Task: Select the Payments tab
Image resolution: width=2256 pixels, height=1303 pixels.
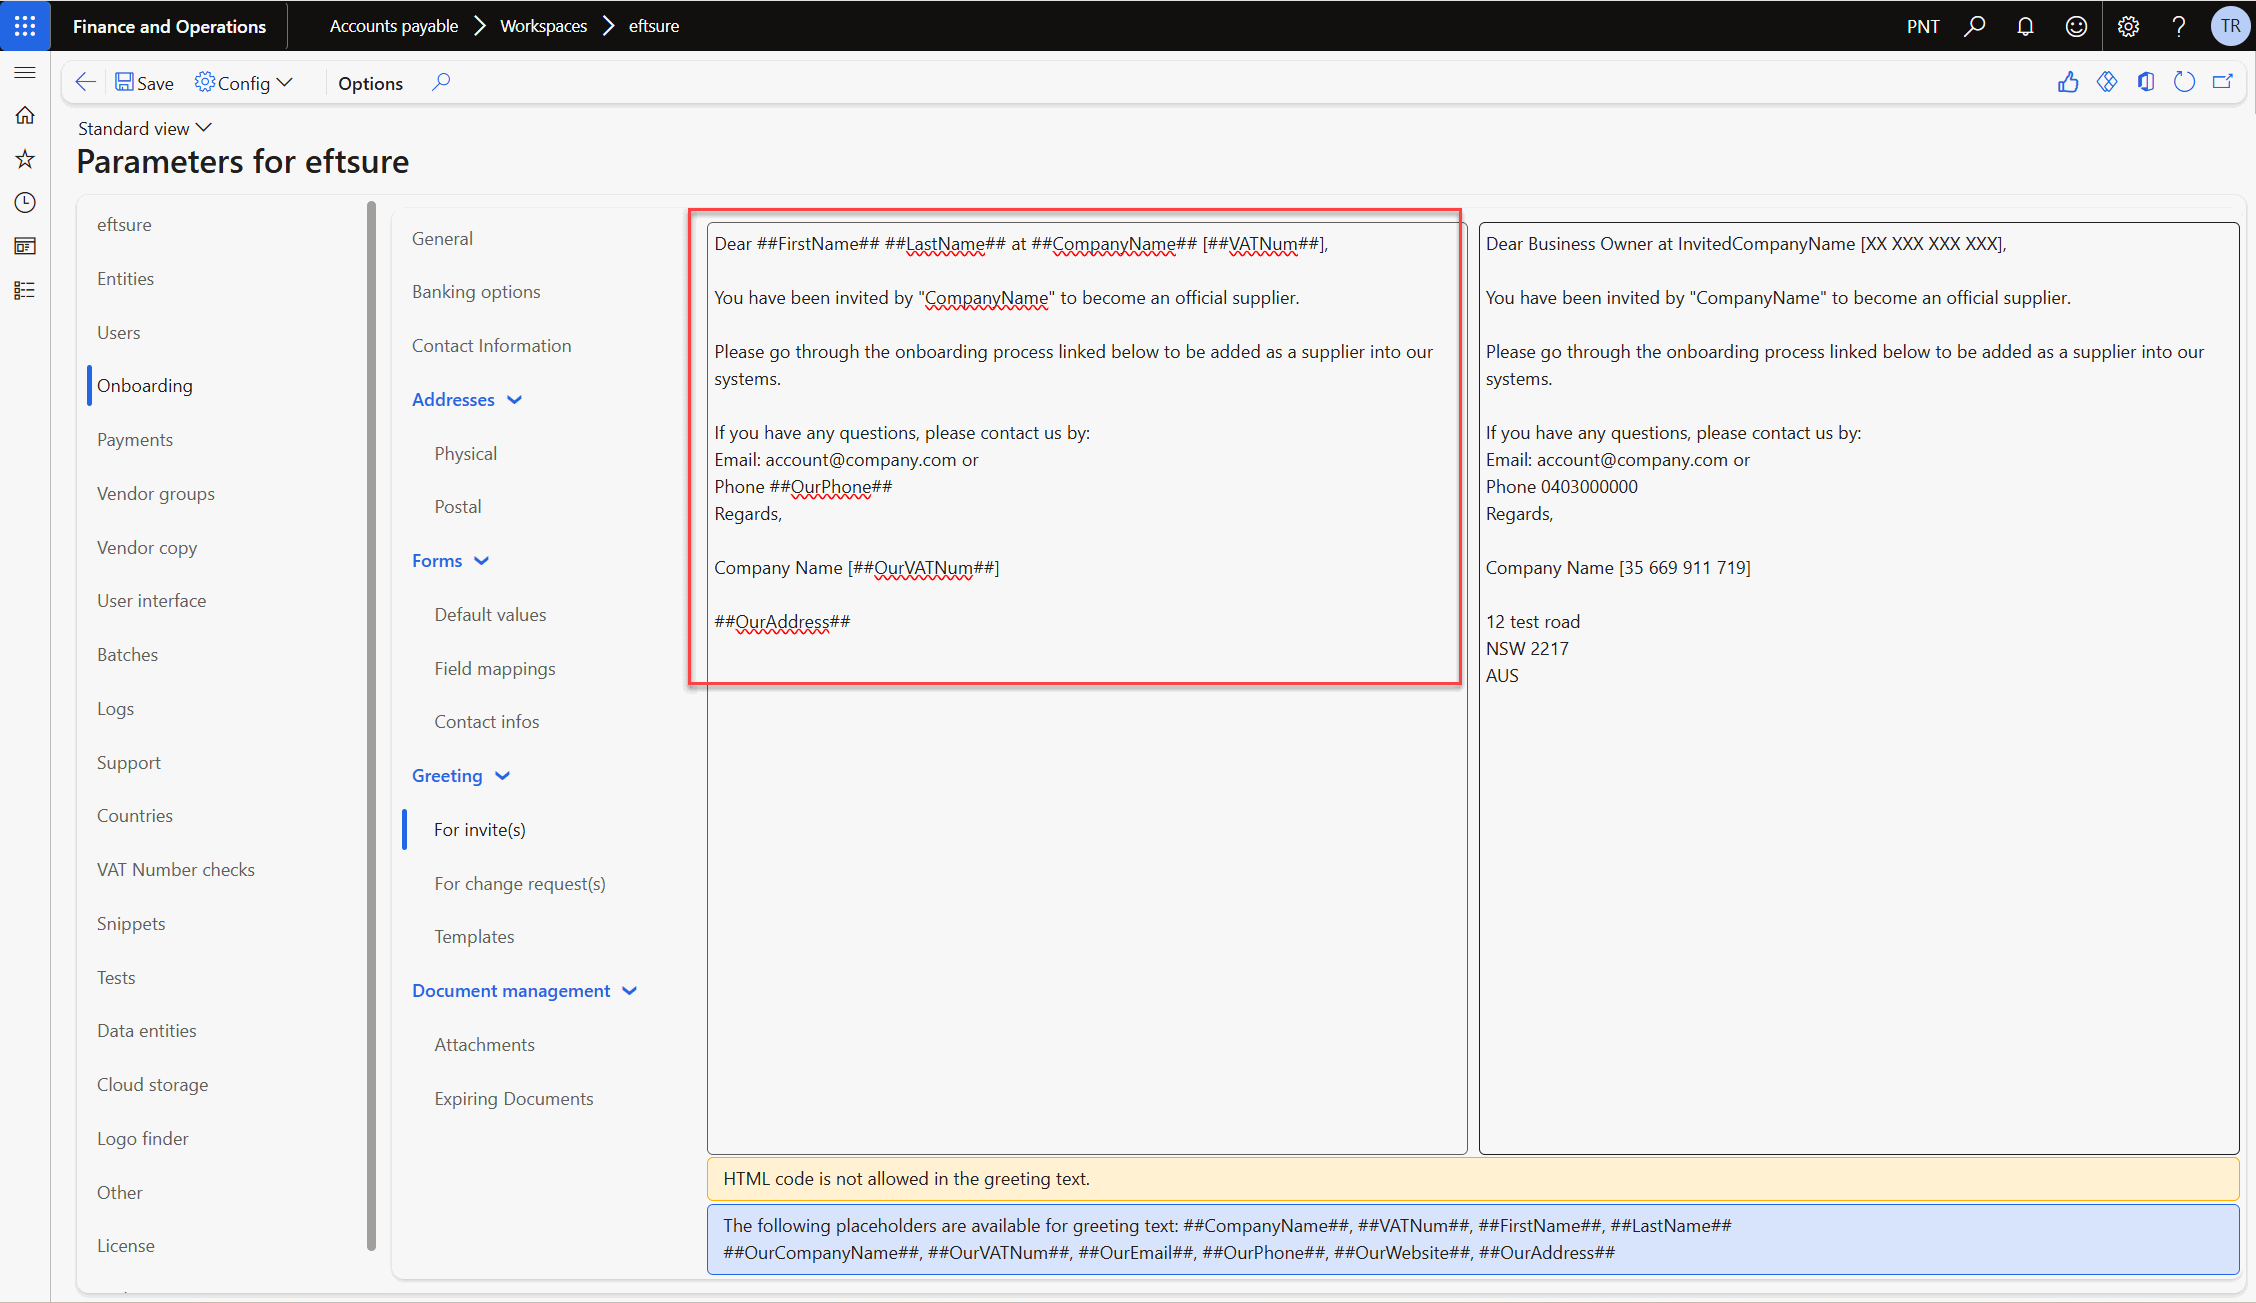Action: point(135,440)
